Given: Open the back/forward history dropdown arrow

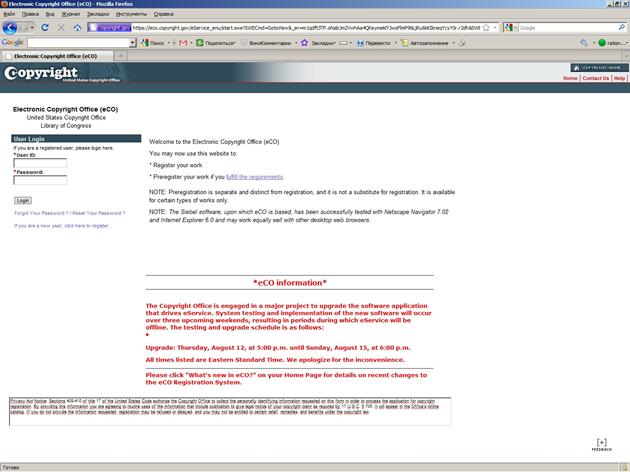Looking at the screenshot, I should pyautogui.click(x=32, y=28).
